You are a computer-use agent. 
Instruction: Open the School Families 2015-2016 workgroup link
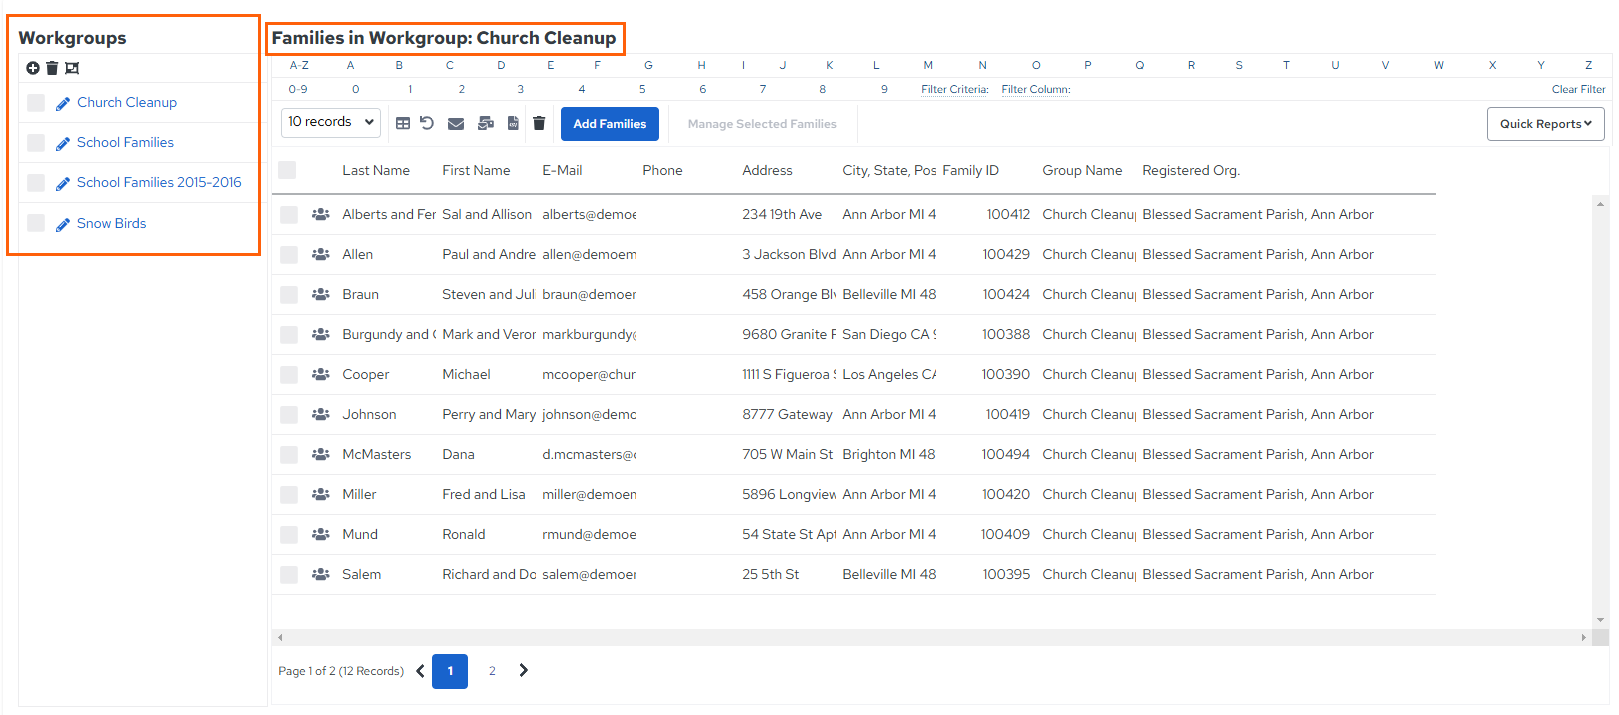tap(159, 182)
